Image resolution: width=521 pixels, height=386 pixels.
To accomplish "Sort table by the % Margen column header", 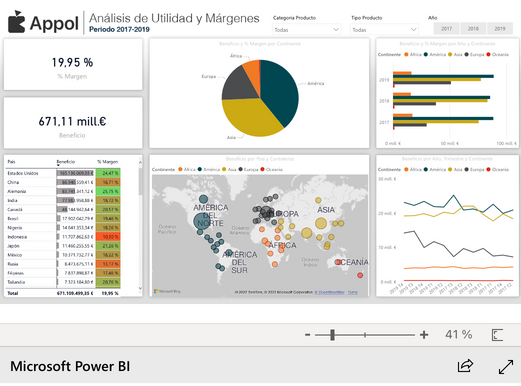I will point(108,162).
